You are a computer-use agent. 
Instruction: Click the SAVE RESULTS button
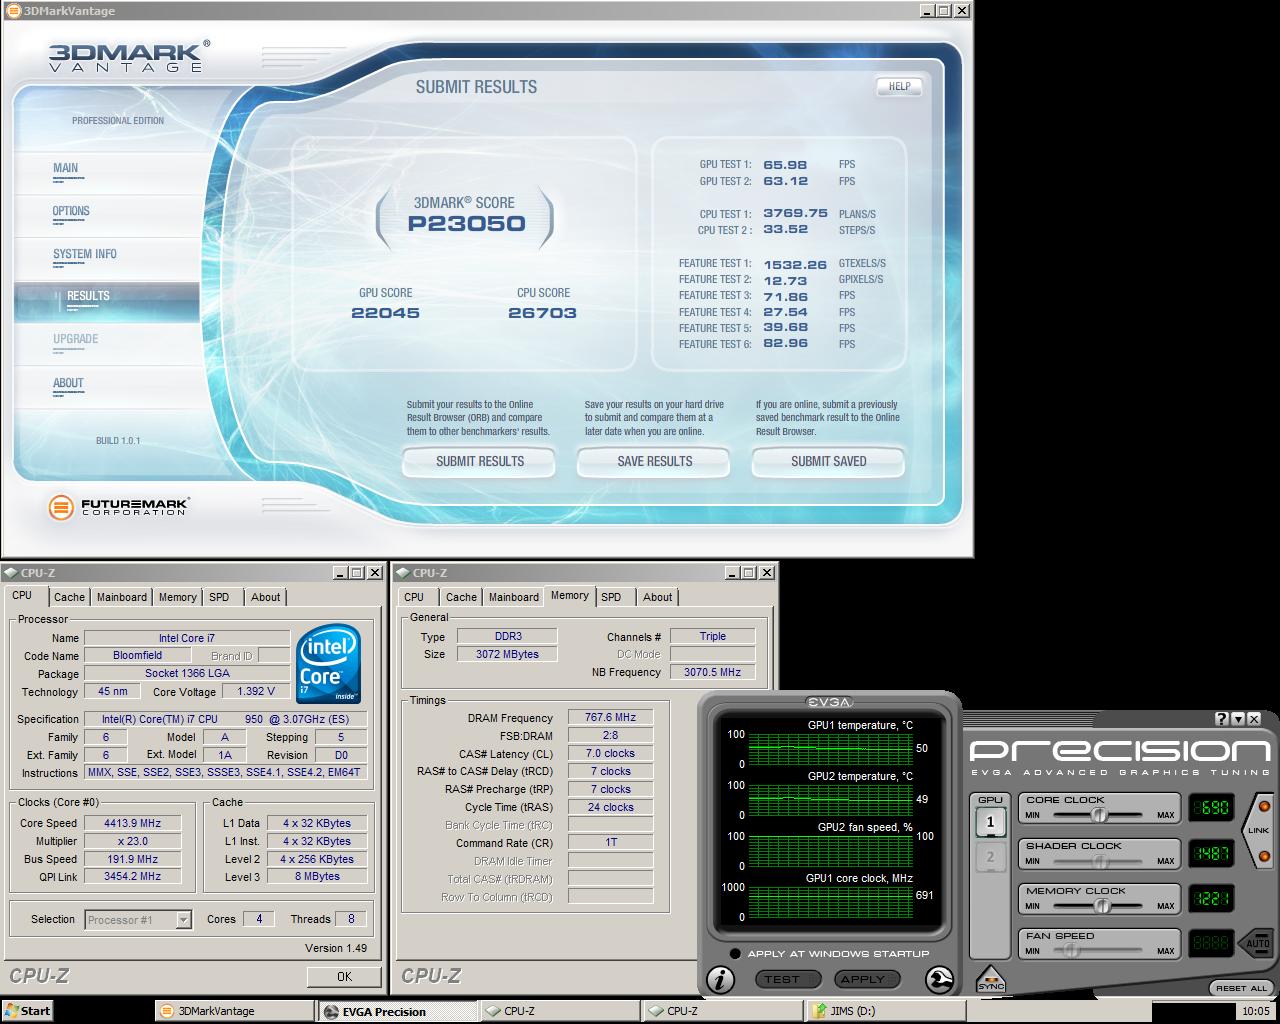click(654, 461)
